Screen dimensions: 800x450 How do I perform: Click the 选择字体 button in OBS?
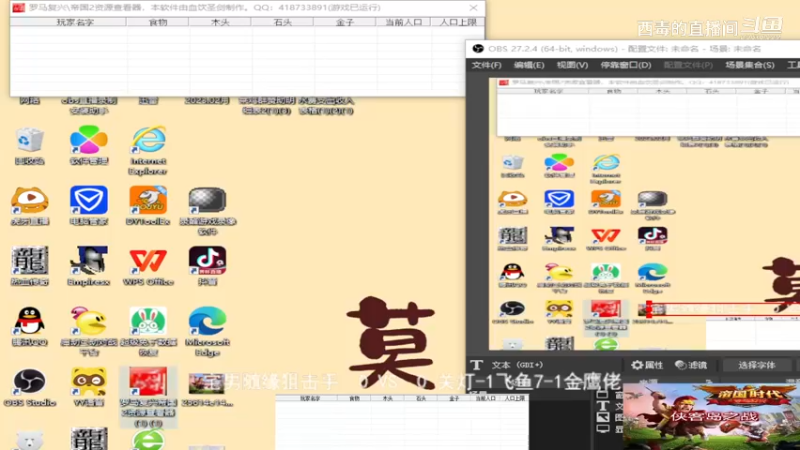pyautogui.click(x=757, y=365)
